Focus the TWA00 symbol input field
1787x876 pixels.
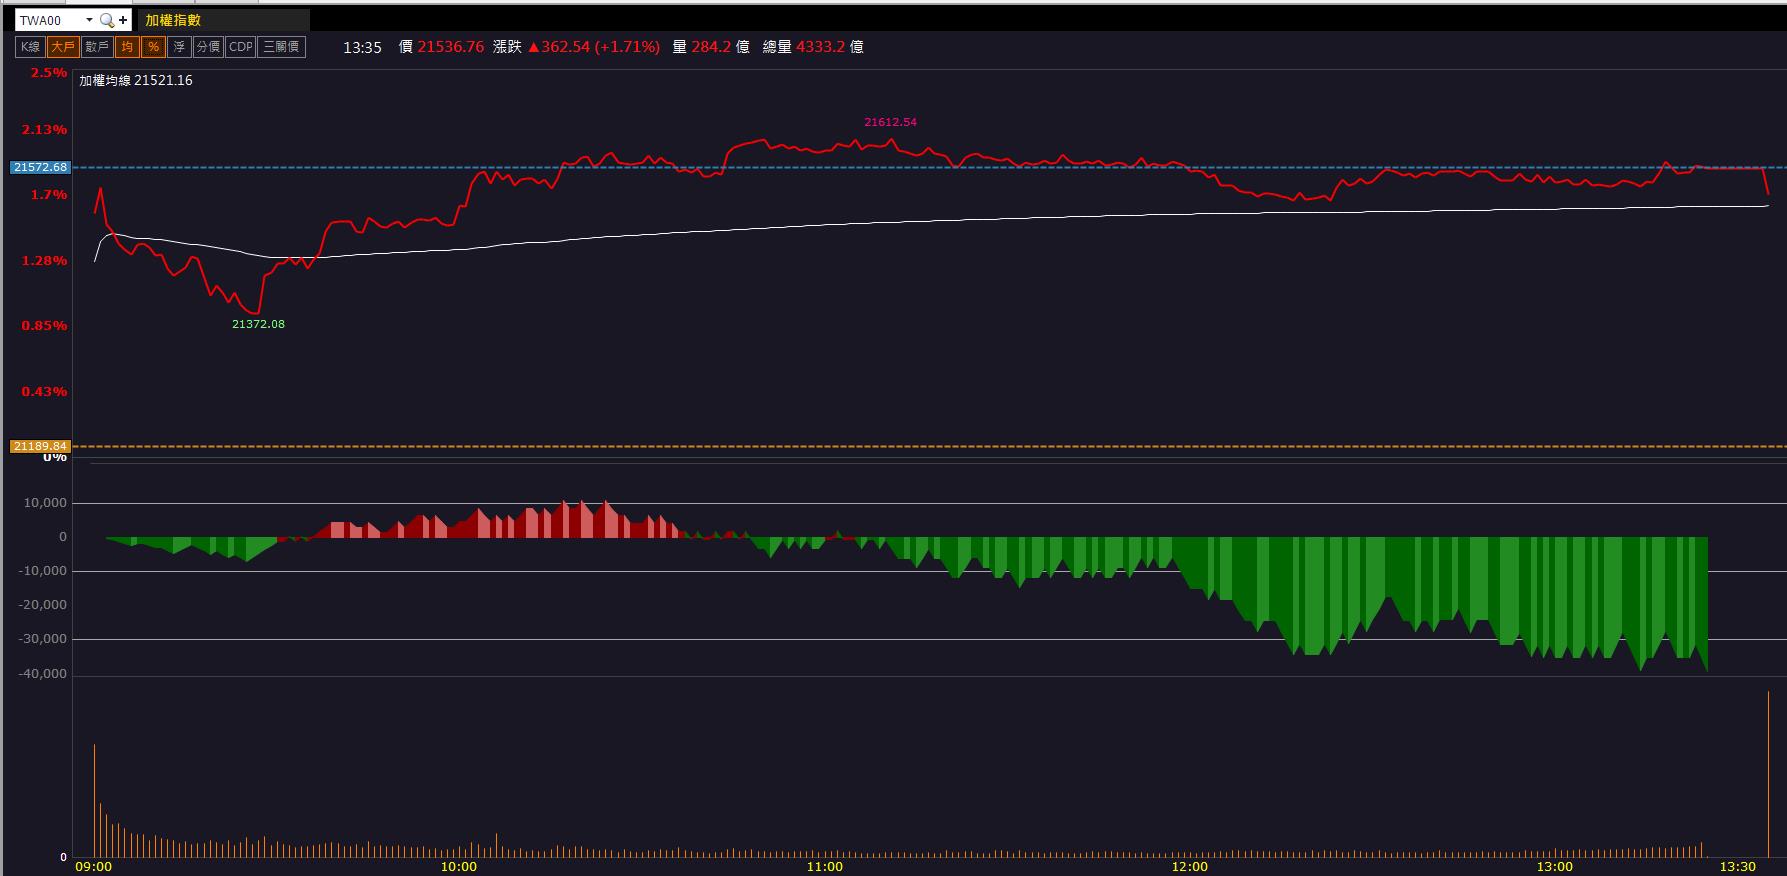(x=50, y=20)
